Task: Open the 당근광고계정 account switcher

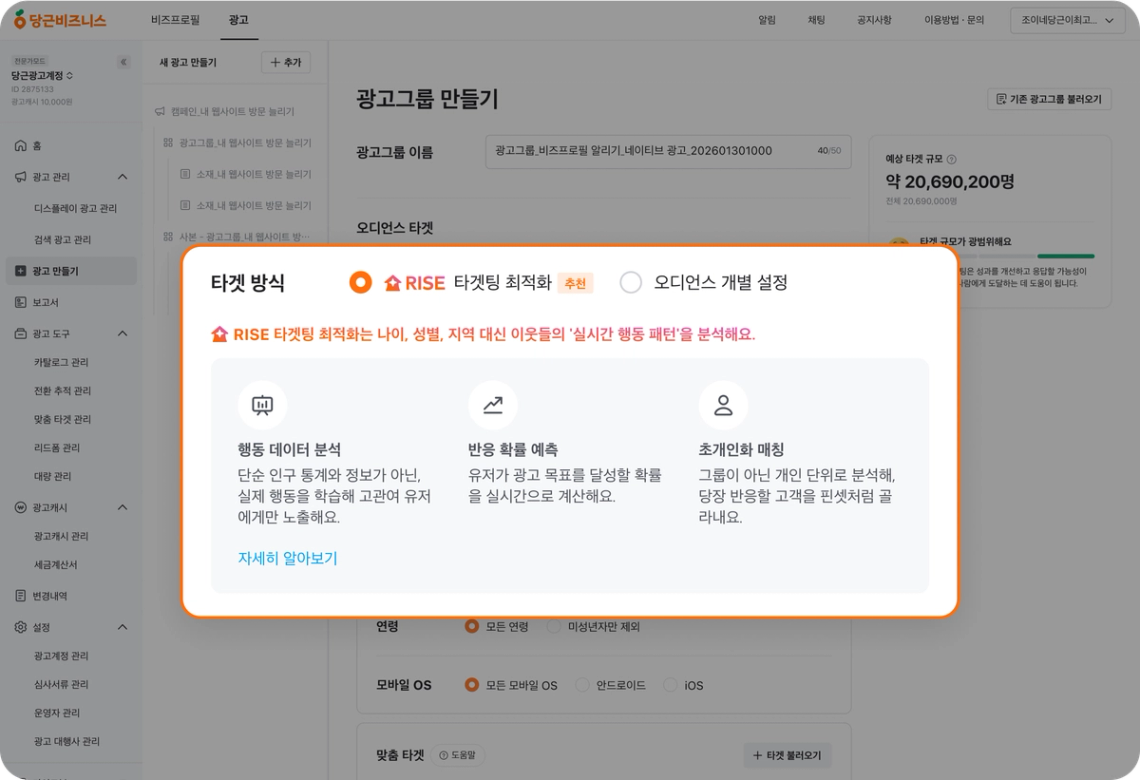Action: click(41, 76)
